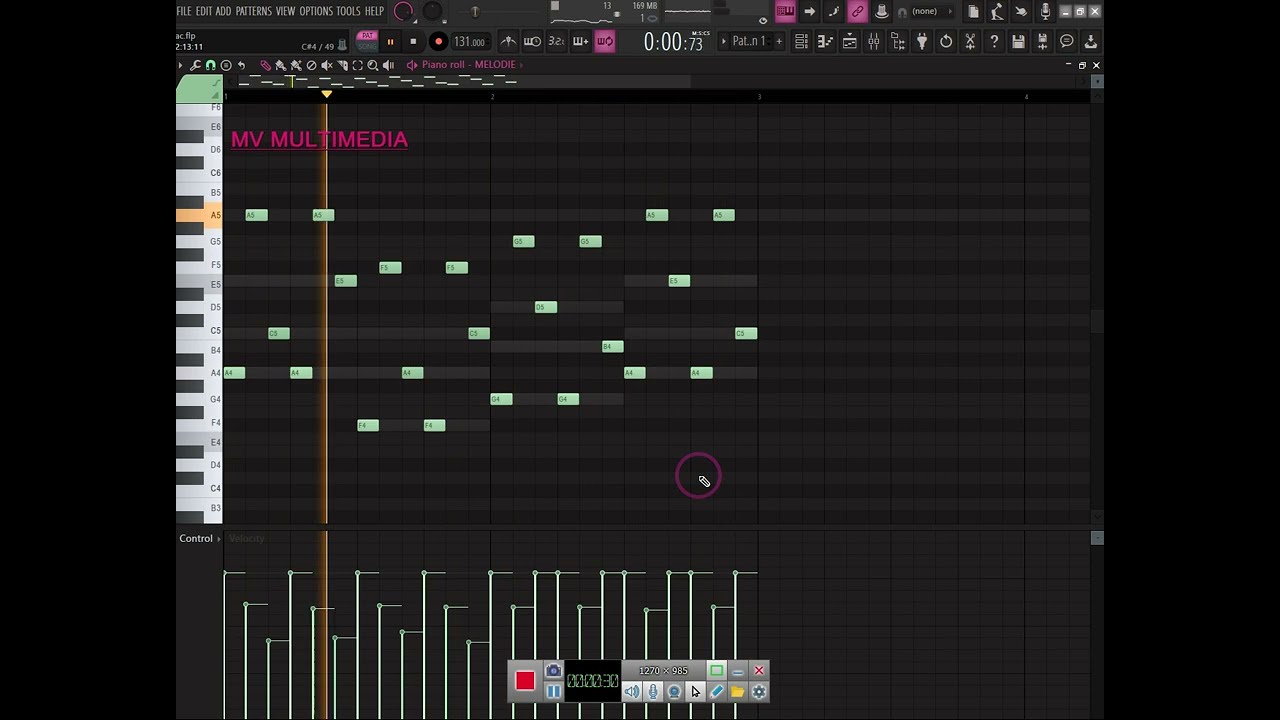Open the PATTERNS menu
Viewport: 1280px width, 720px height.
click(253, 11)
